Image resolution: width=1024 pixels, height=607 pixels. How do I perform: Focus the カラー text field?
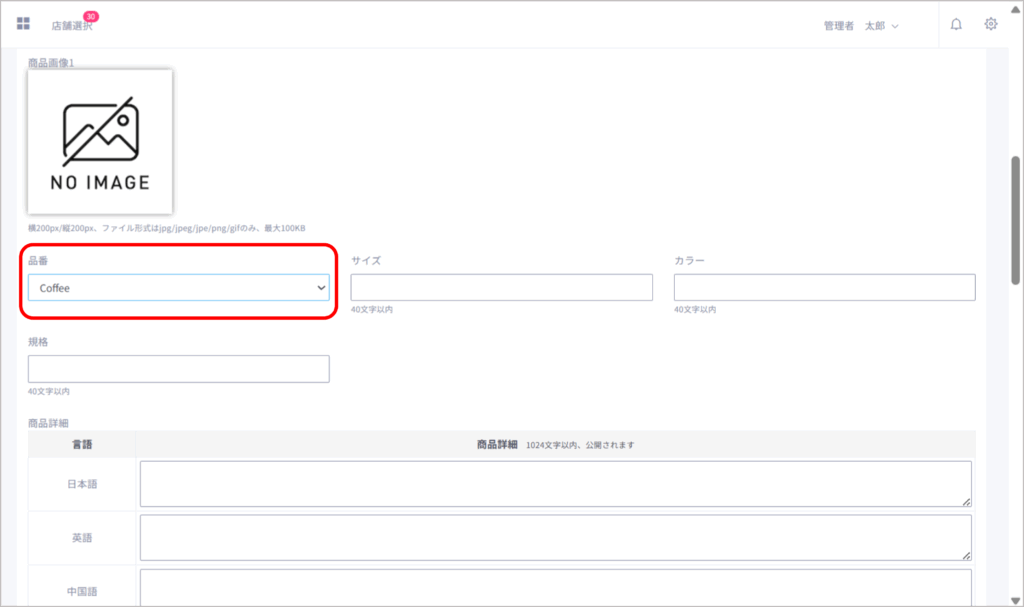[x=824, y=288]
